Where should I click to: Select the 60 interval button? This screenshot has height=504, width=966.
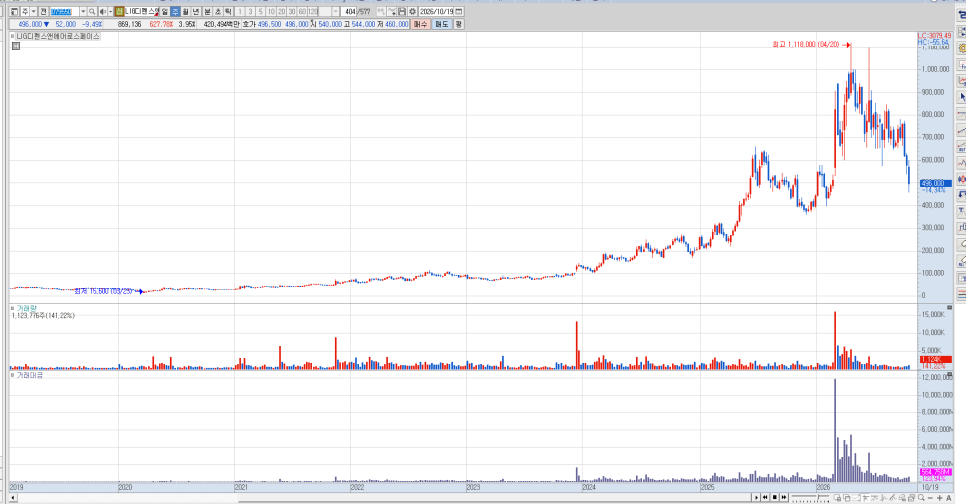[302, 11]
